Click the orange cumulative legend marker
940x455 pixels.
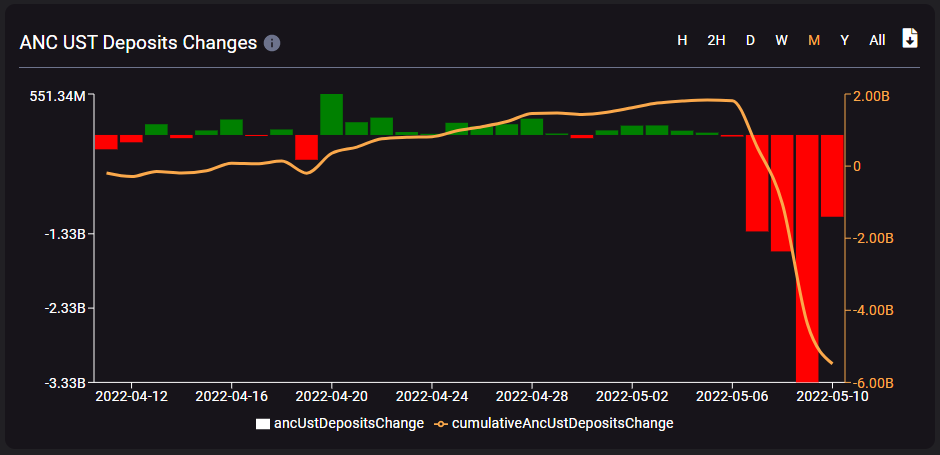coord(441,424)
